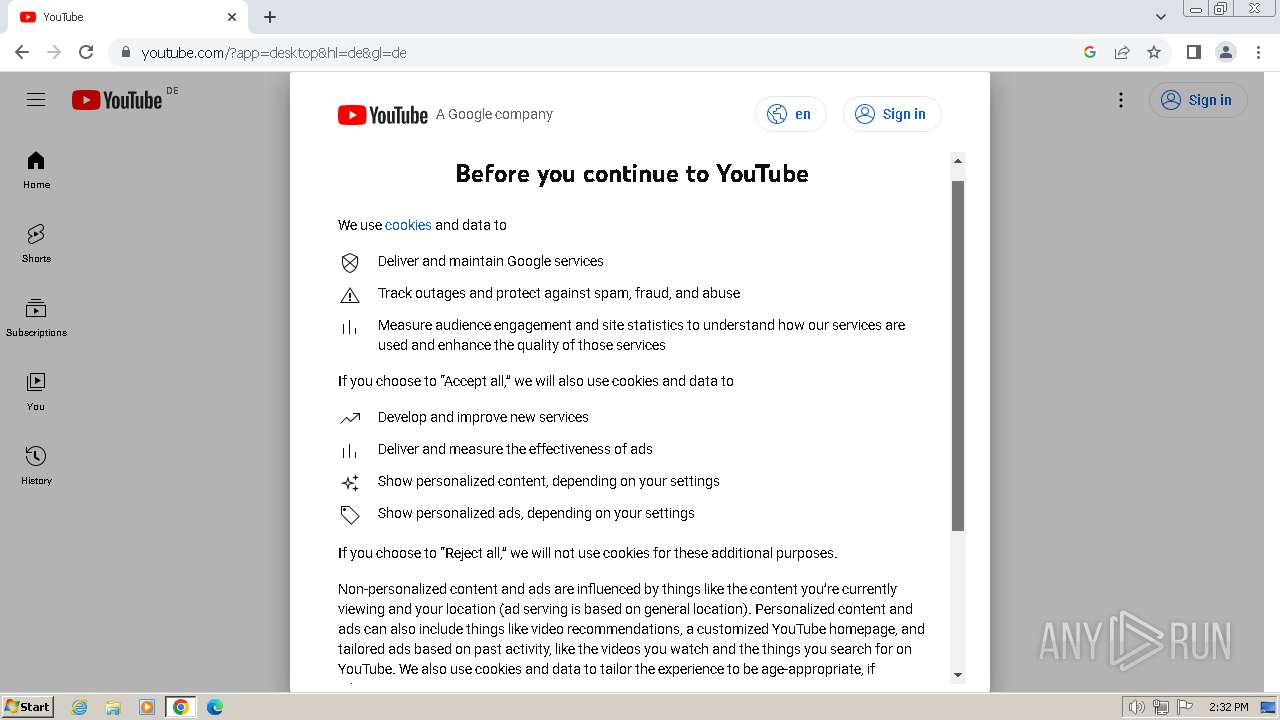Click the Chrome taskbar icon

(x=181, y=707)
